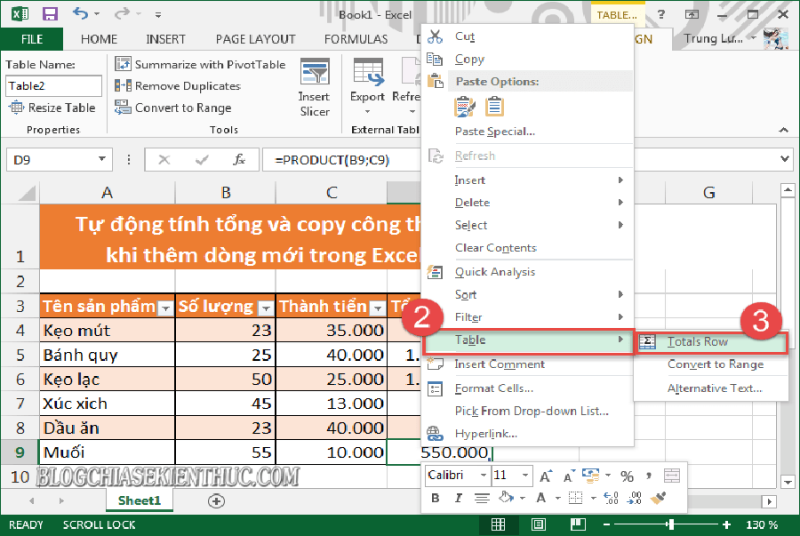Click the confirm checkmark in formula bar
Viewport: 800px width, 536px height.
click(202, 160)
